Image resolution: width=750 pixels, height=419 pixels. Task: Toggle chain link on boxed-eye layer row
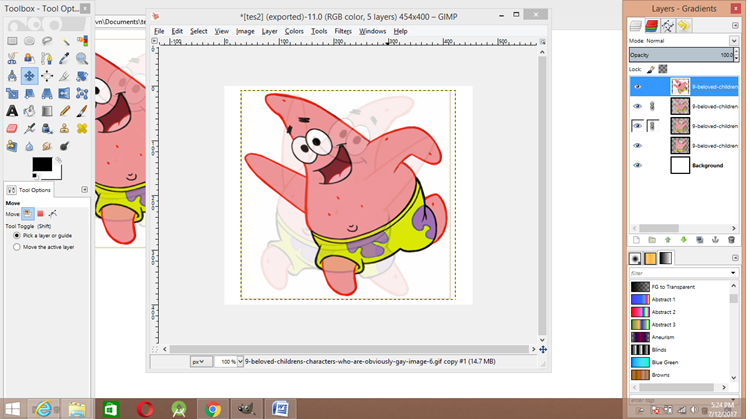(x=652, y=126)
